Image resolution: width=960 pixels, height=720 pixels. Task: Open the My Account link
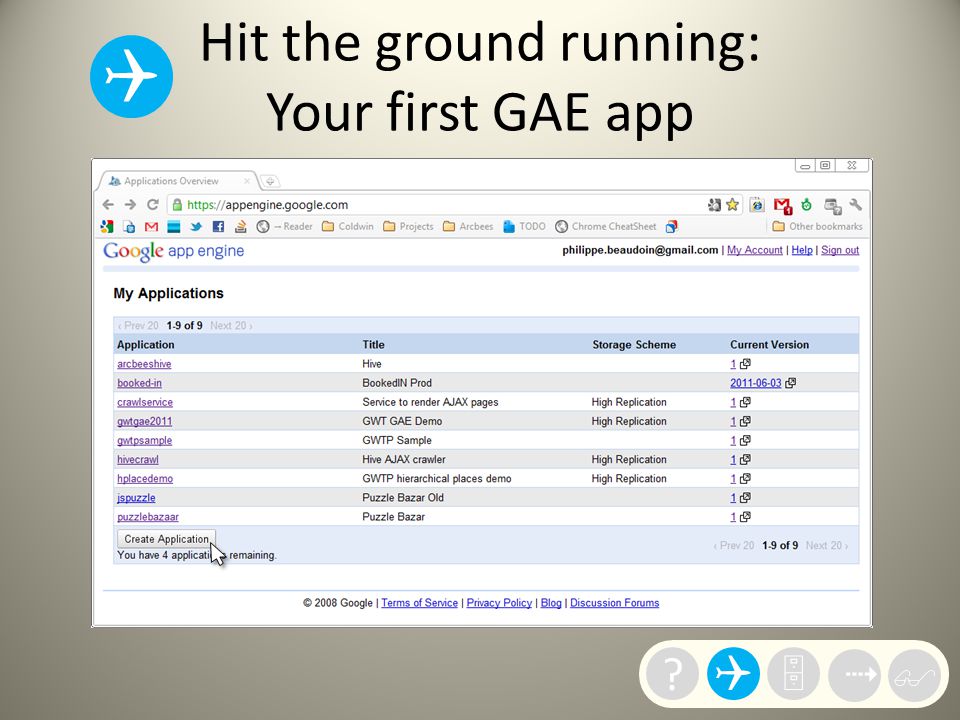pos(754,250)
